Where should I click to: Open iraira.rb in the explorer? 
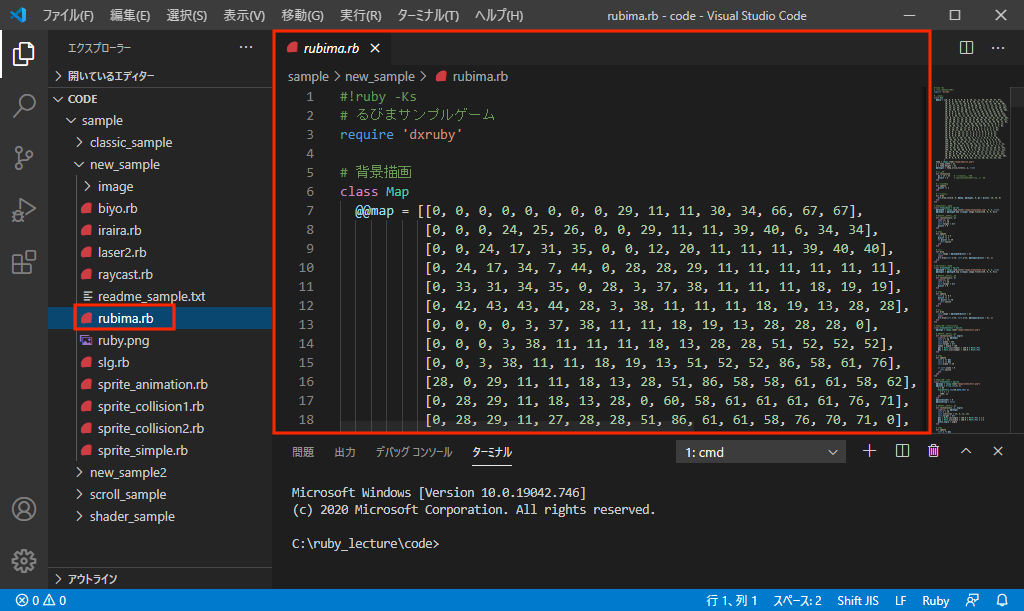tap(160, 230)
